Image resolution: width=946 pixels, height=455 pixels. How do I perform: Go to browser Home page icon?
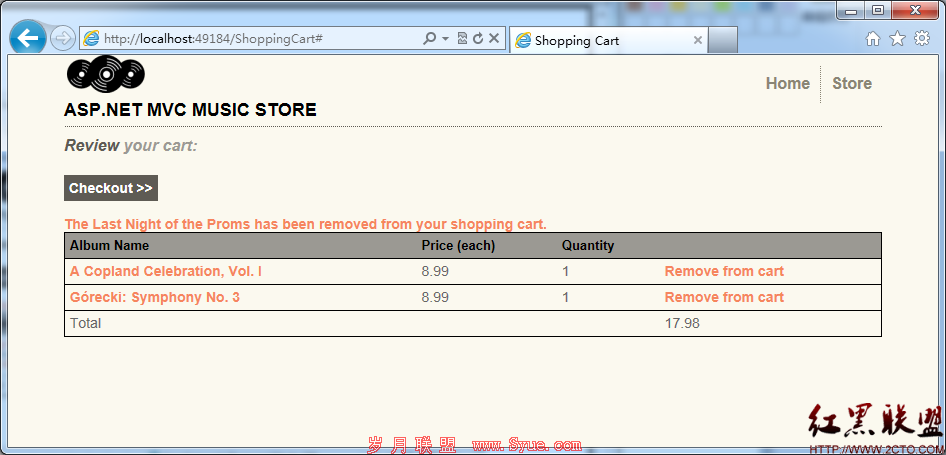[x=872, y=39]
